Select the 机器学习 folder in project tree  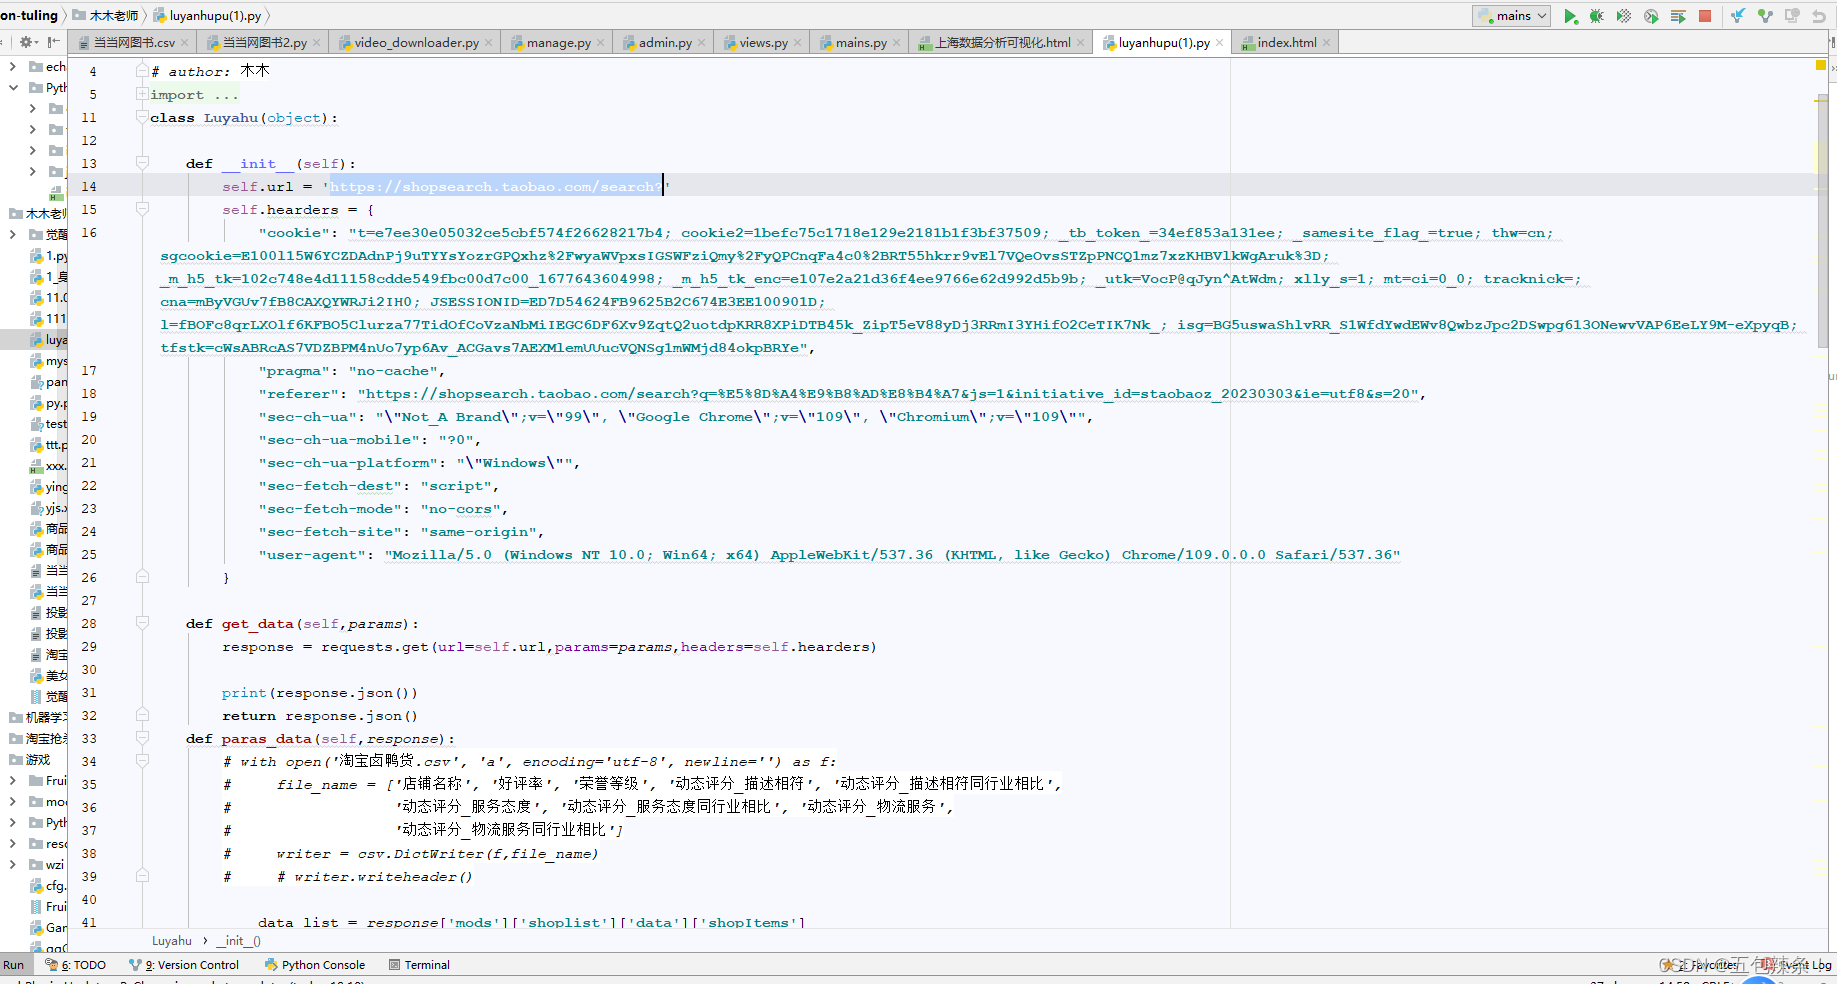pyautogui.click(x=39, y=718)
